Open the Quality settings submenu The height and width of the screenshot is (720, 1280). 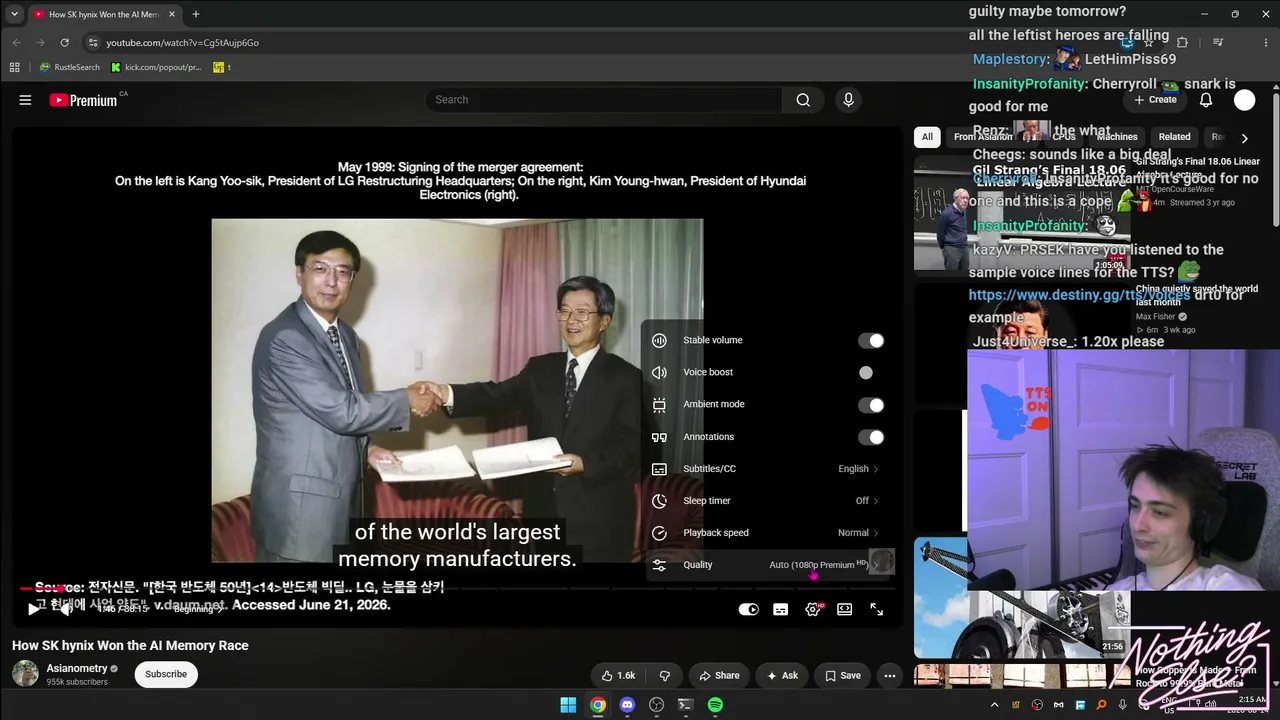(768, 565)
